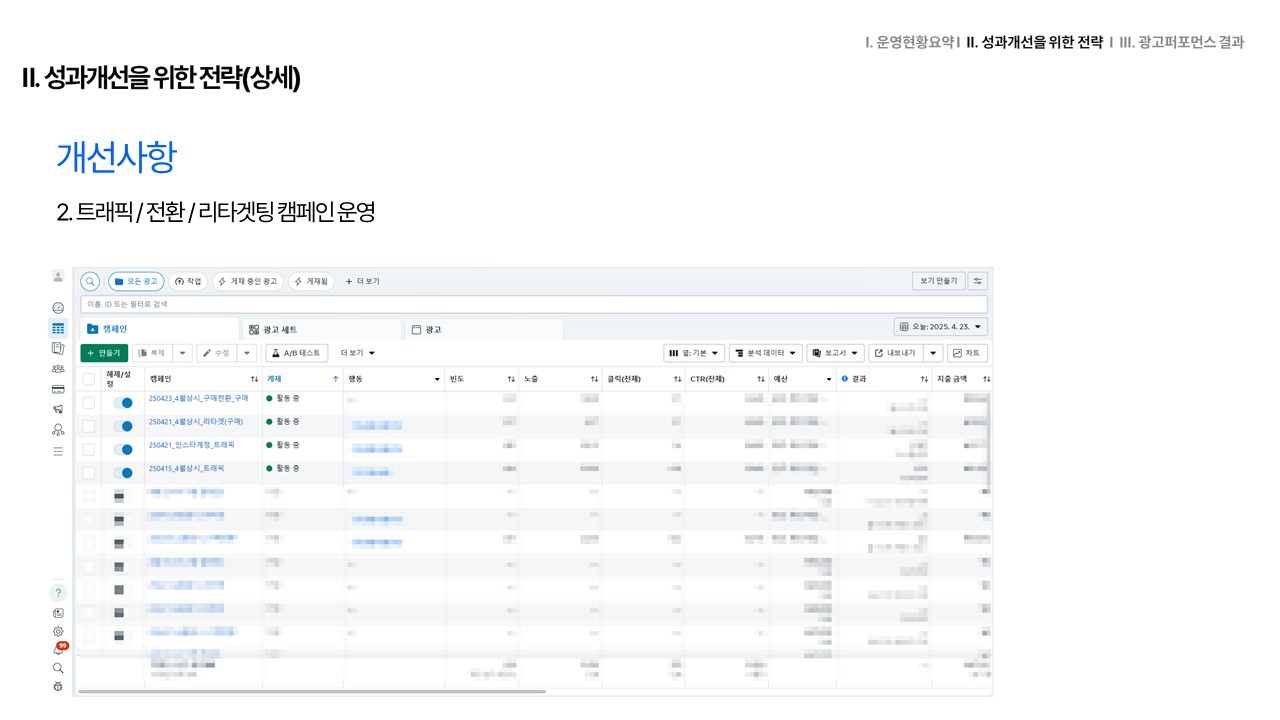Image resolution: width=1280 pixels, height=720 pixels.
Task: Click the search field for name, ID, or filter
Action: pyautogui.click(x=532, y=304)
